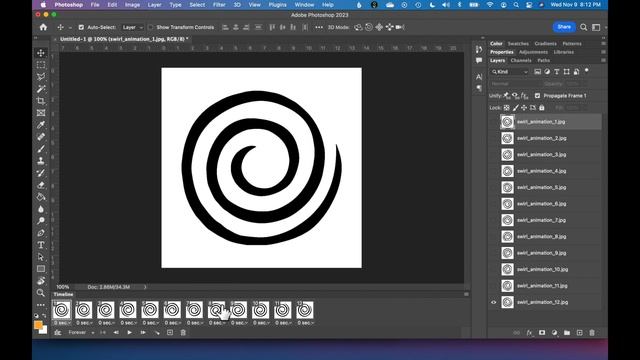Screen dimensions: 640x360
Task: Select the Brush tool
Action: coord(41,149)
